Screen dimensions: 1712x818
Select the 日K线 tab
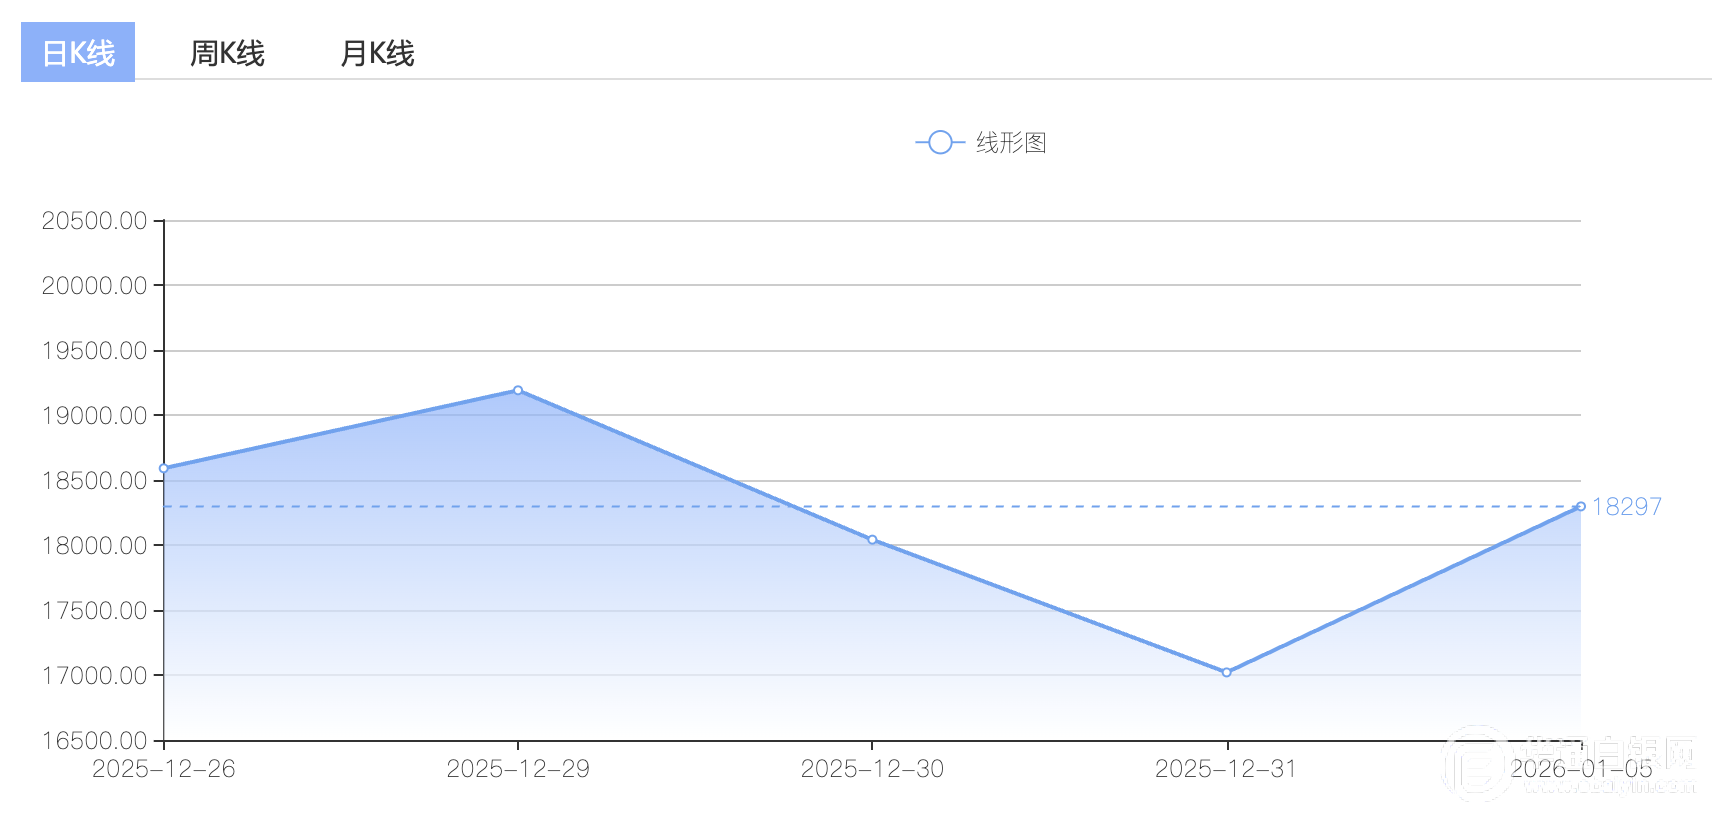pos(78,53)
